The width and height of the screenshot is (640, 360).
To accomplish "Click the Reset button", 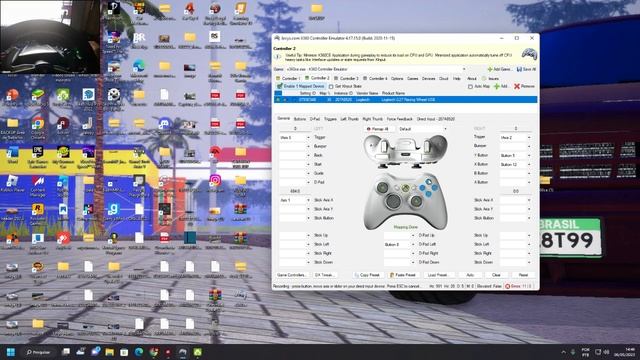I will pos(523,275).
